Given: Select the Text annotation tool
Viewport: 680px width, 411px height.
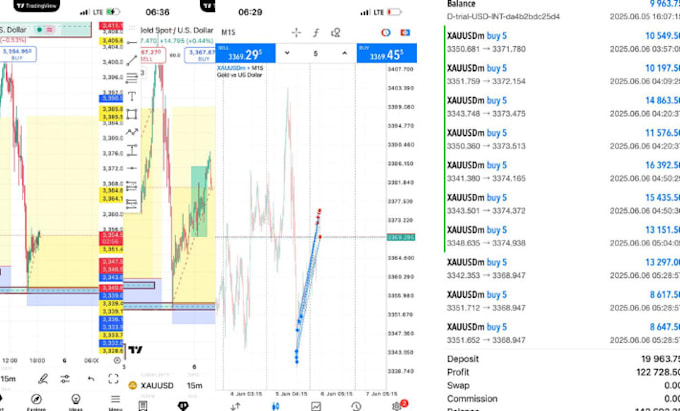Looking at the screenshot, I should (x=132, y=96).
